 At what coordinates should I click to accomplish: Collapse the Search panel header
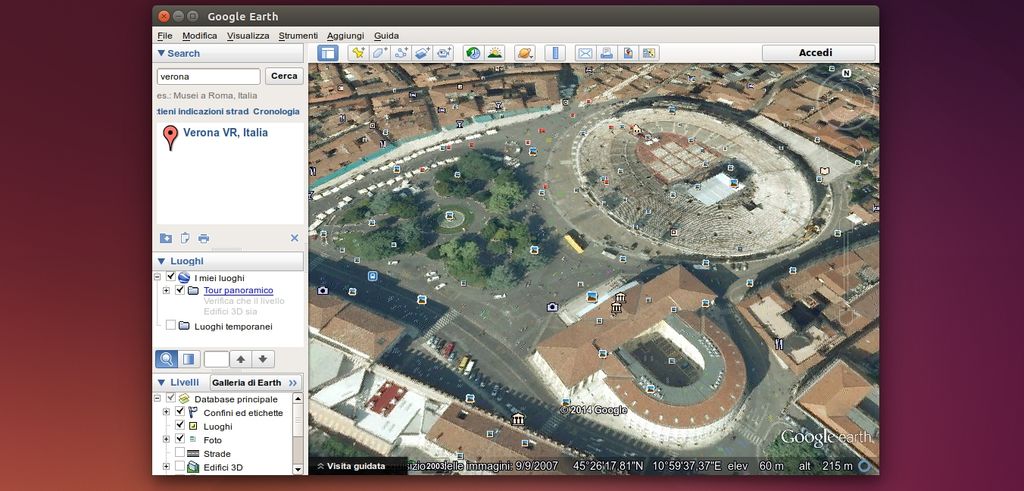click(161, 53)
